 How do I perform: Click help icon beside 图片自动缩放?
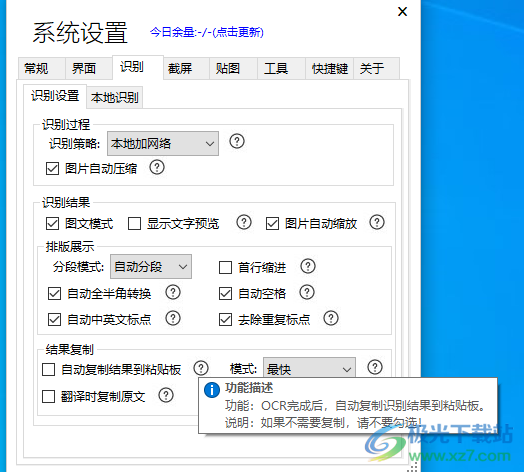377,222
